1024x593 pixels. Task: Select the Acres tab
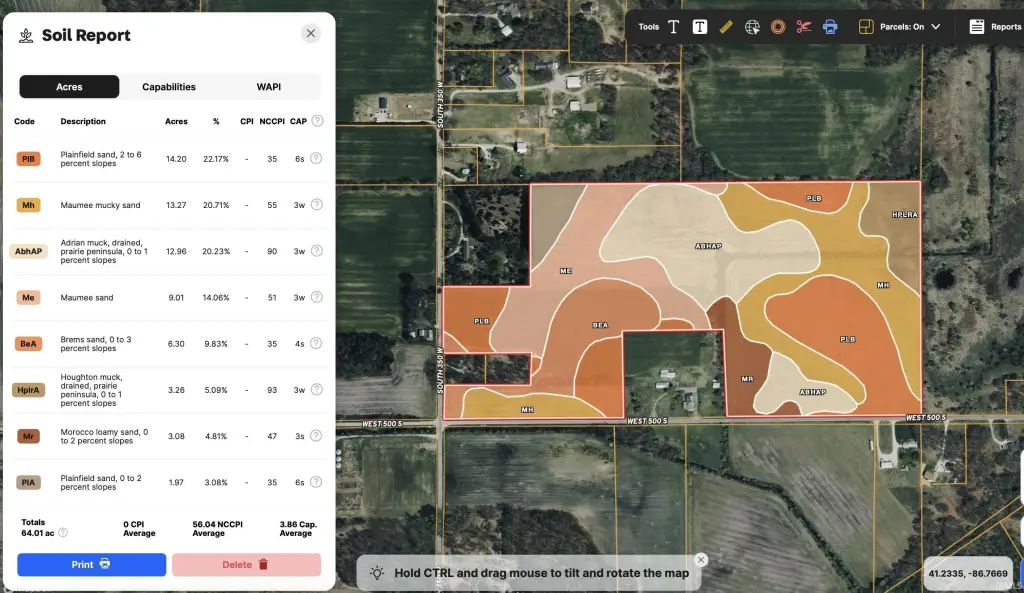[69, 87]
